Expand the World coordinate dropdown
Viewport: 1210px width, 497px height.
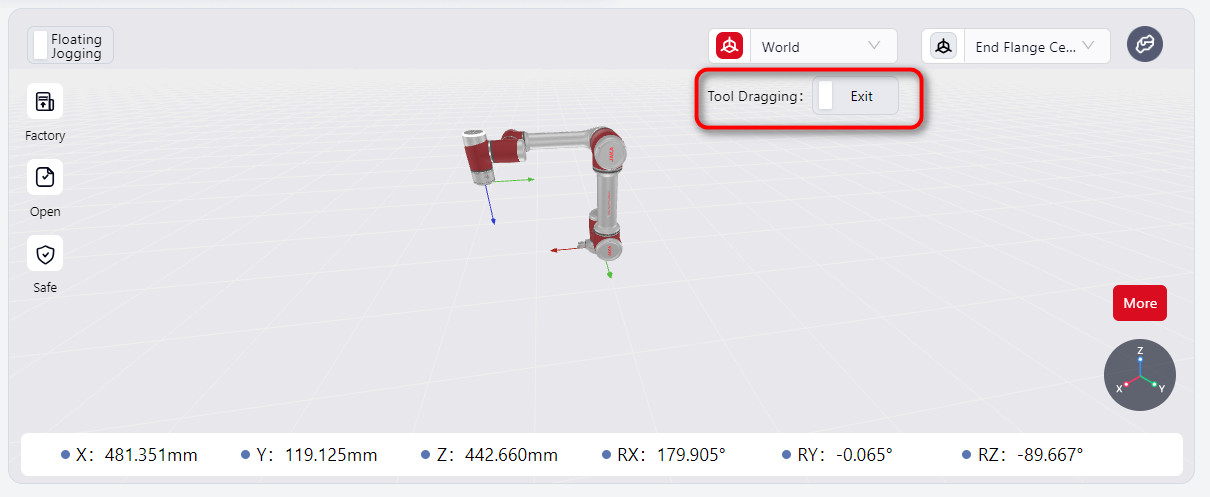click(822, 46)
